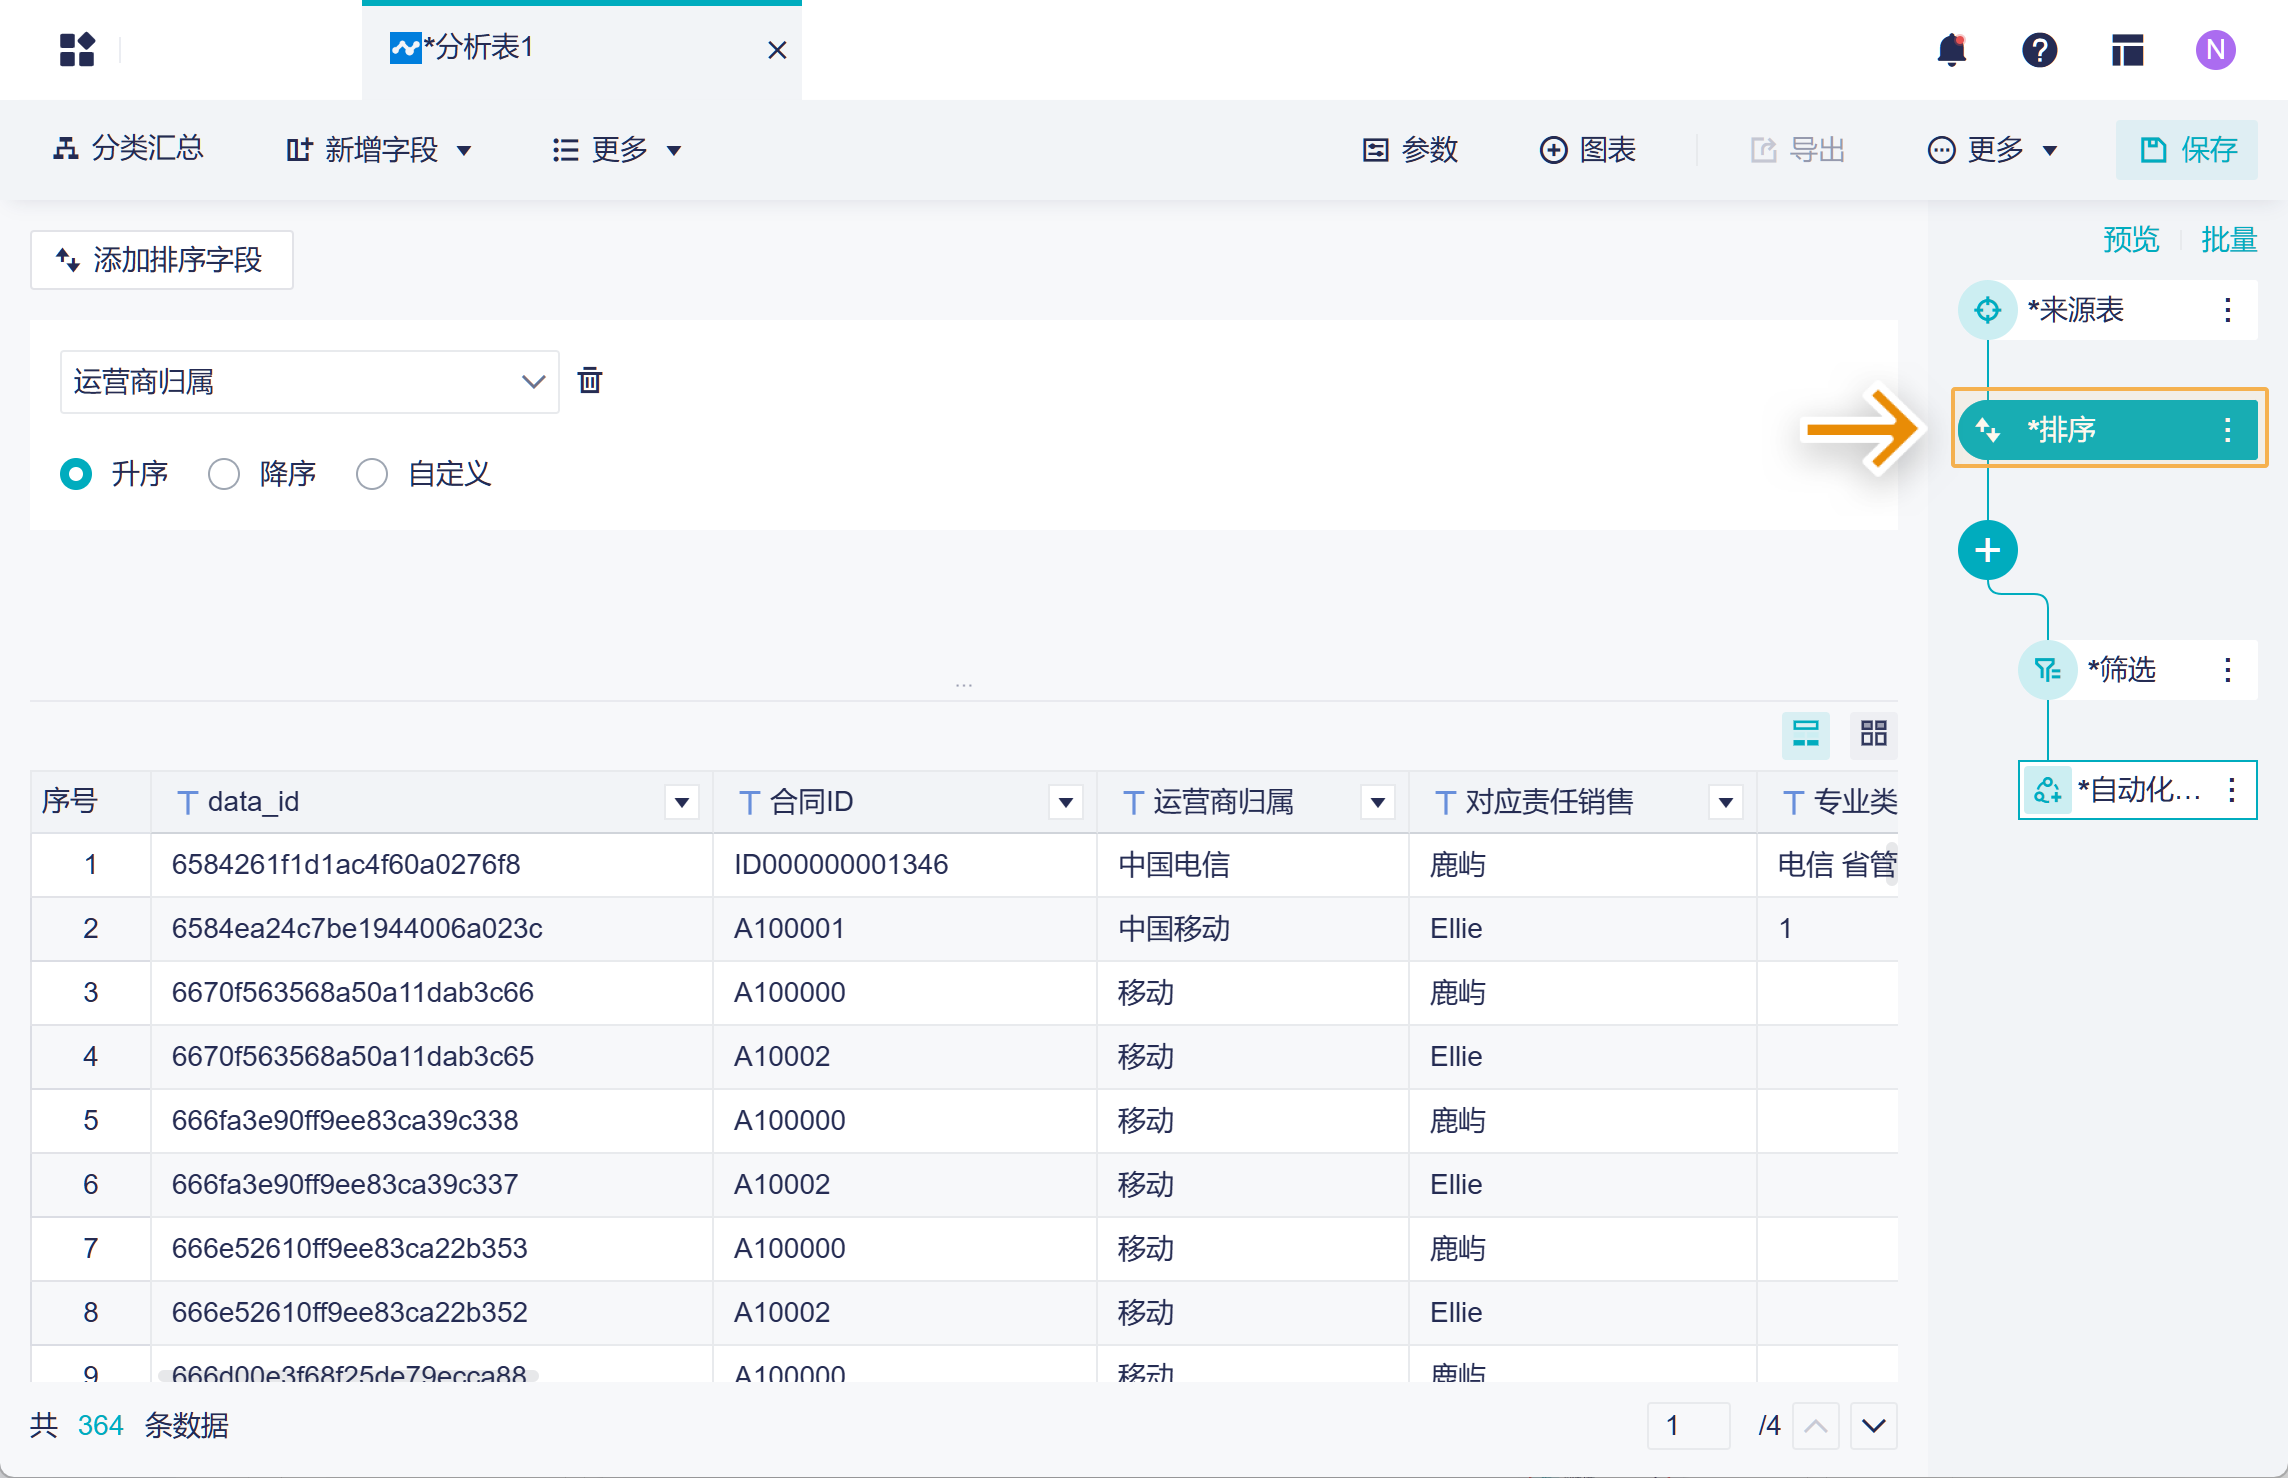2288x1478 pixels.
Task: Open the right 更多 options menu
Action: (x=1992, y=150)
